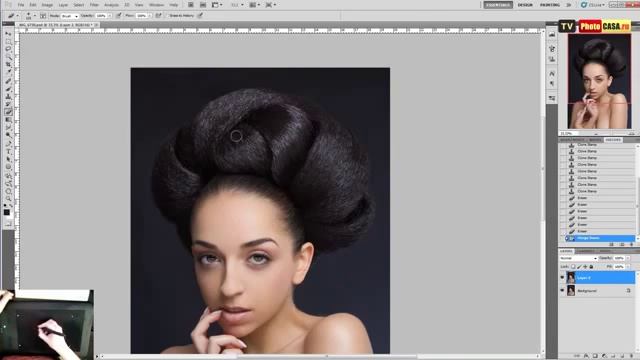Select the Pen tool
The height and width of the screenshot is (360, 640).
pyautogui.click(x=8, y=144)
